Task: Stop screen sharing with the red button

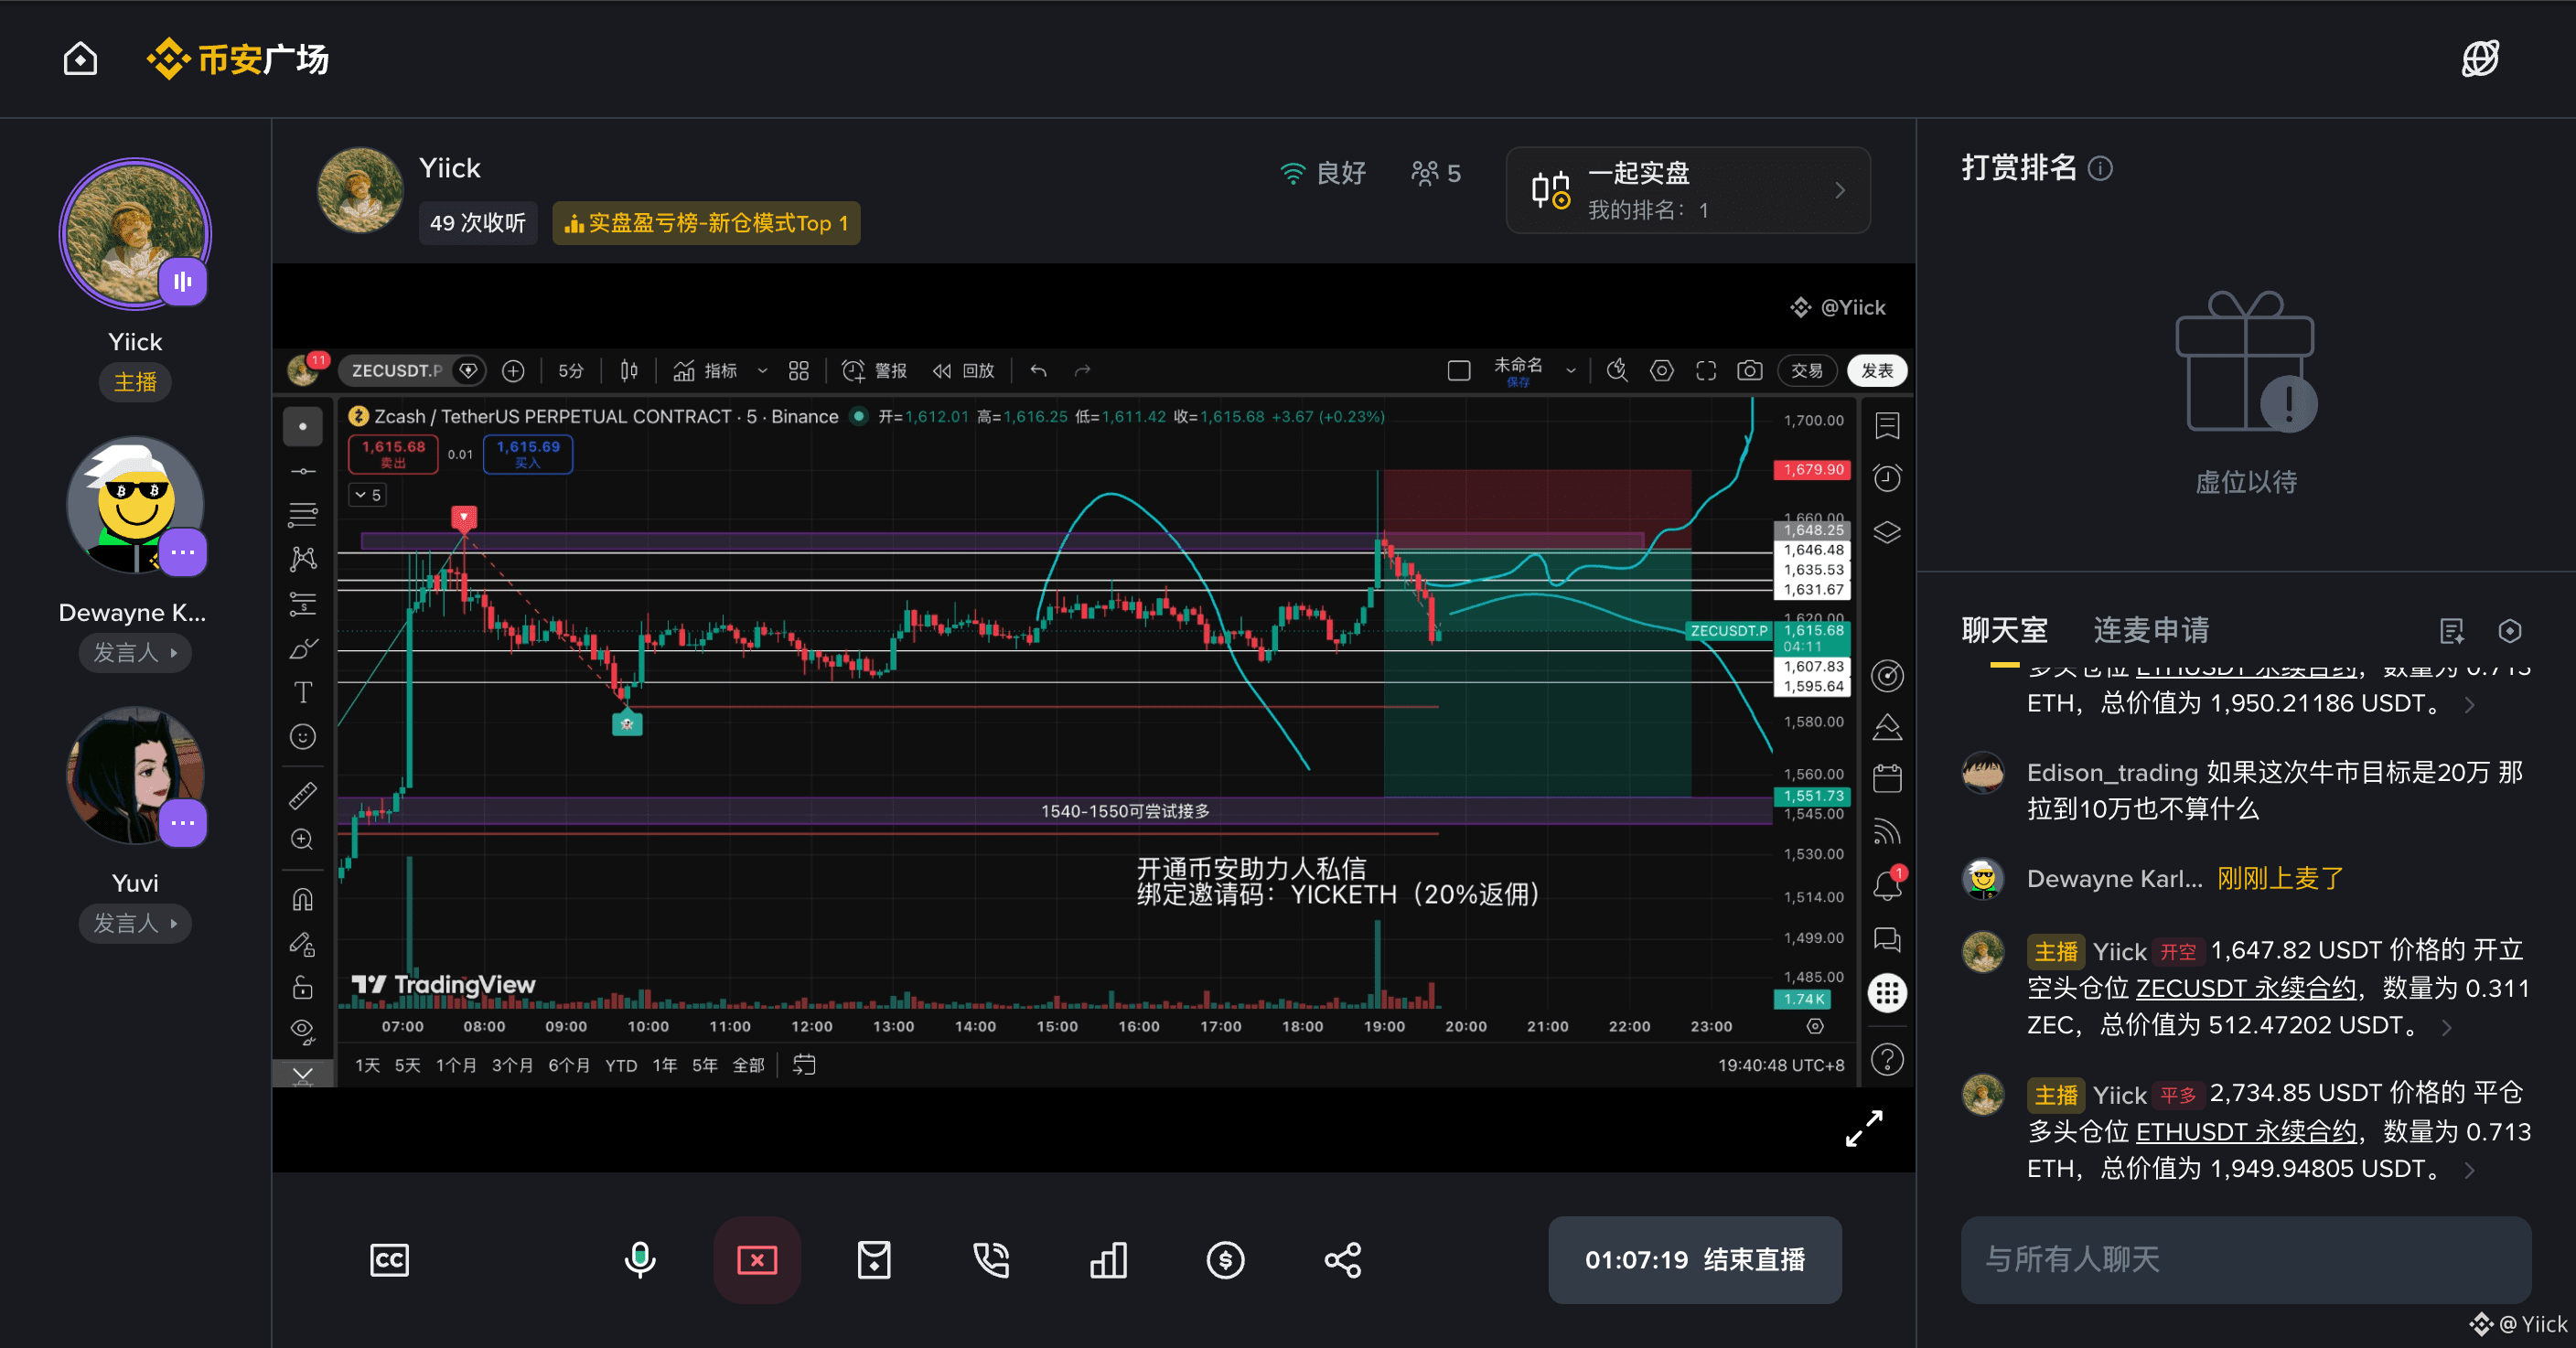Action: (x=757, y=1260)
